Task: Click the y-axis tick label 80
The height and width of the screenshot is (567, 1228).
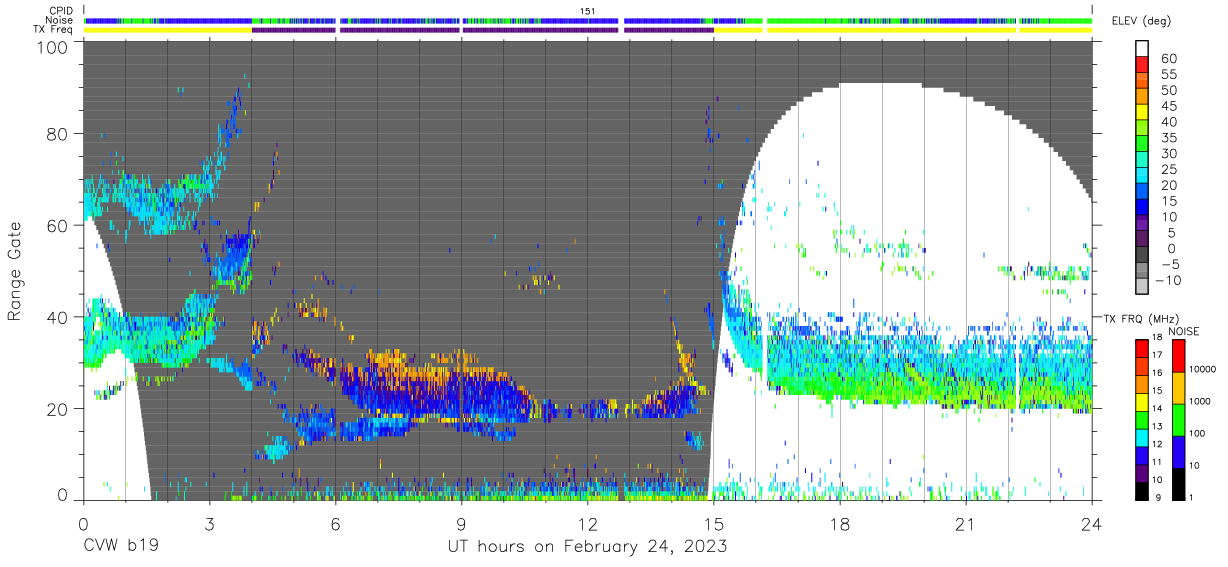Action: 59,134
